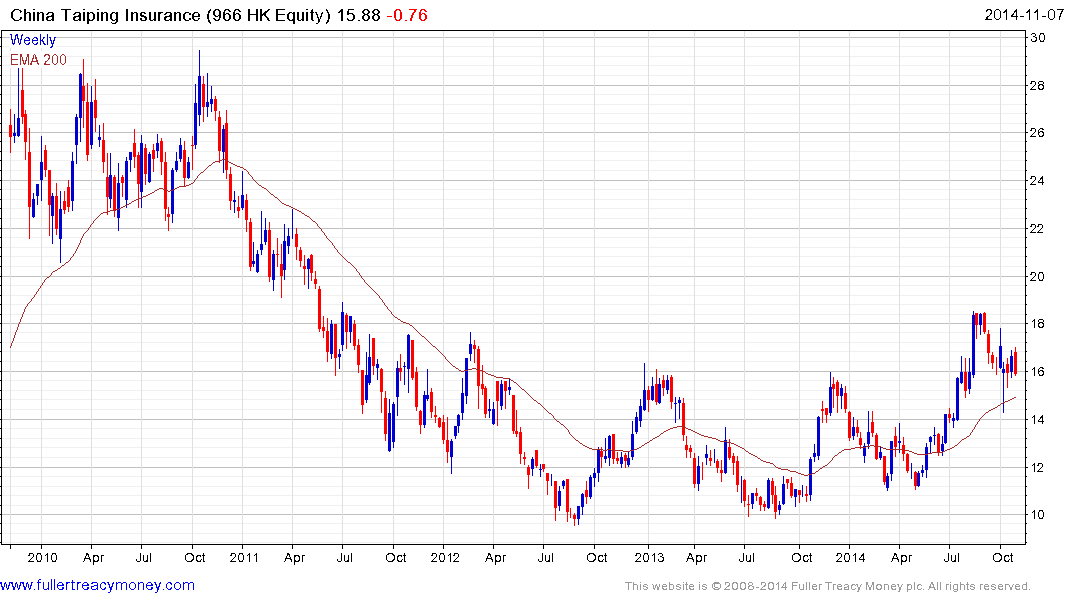The image size is (1075, 600).
Task: Click the chart date 2014-11-07
Action: coord(1024,15)
